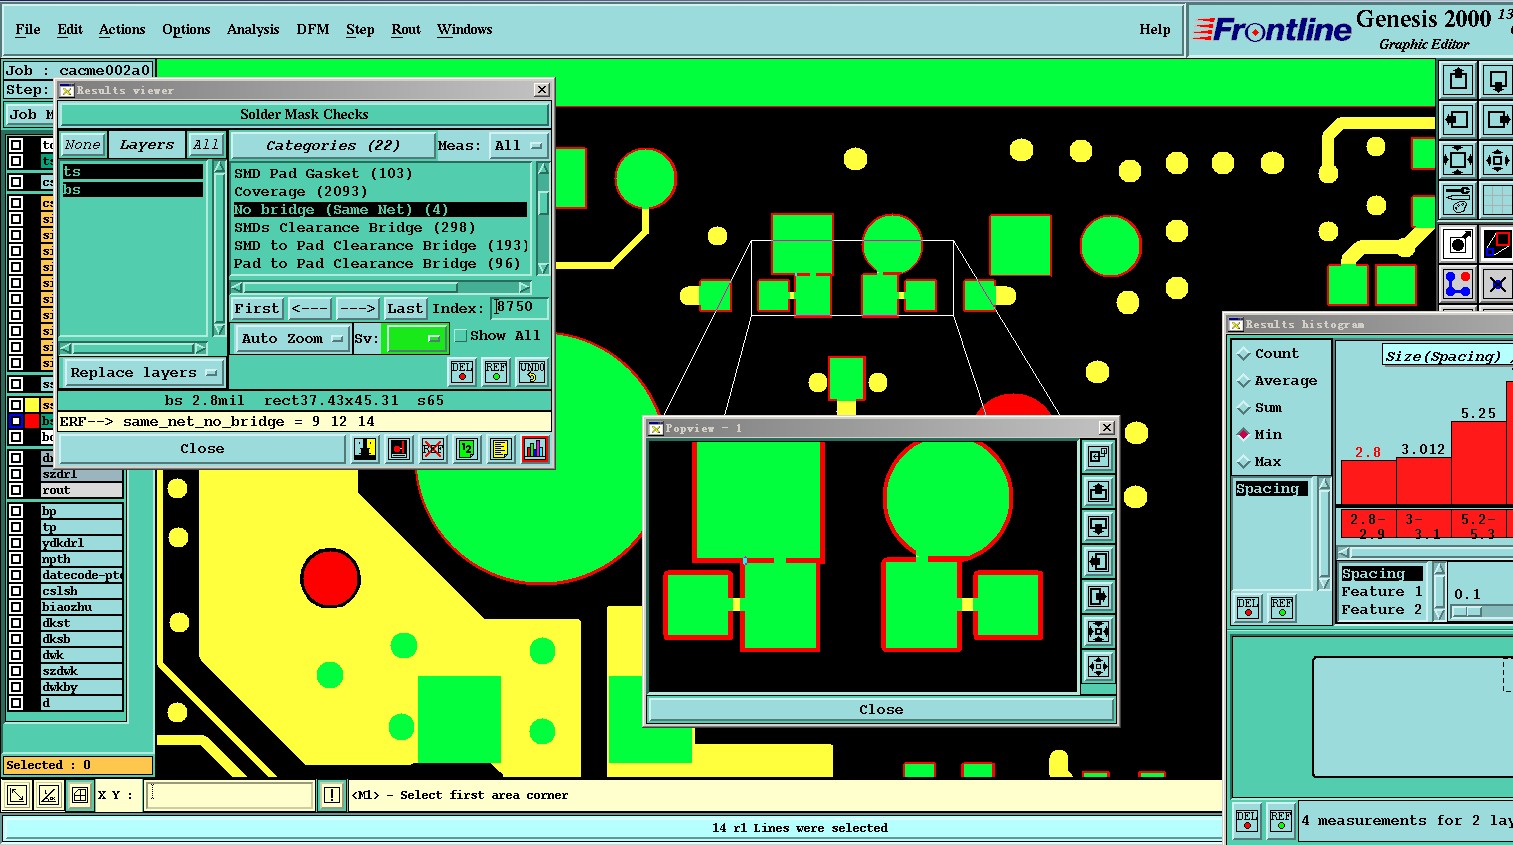Screen dimensions: 1513x845
Task: Adjust the 0.1 slider in histogram
Action: (x=1467, y=611)
